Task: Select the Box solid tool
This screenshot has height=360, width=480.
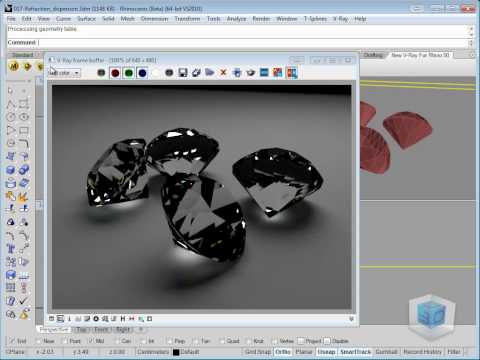Action: pyautogui.click(x=11, y=170)
